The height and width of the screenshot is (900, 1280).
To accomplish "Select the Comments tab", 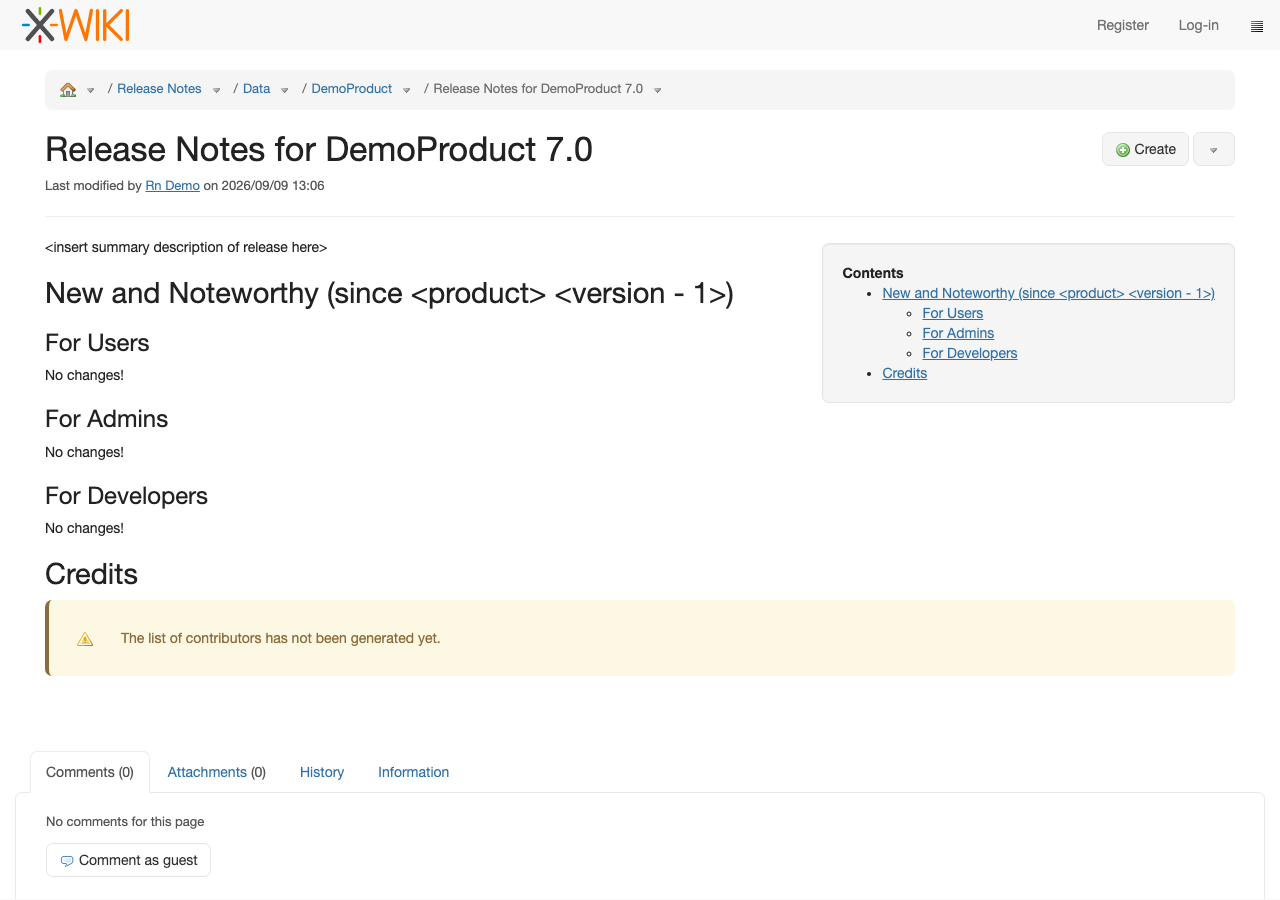I will tap(90, 772).
